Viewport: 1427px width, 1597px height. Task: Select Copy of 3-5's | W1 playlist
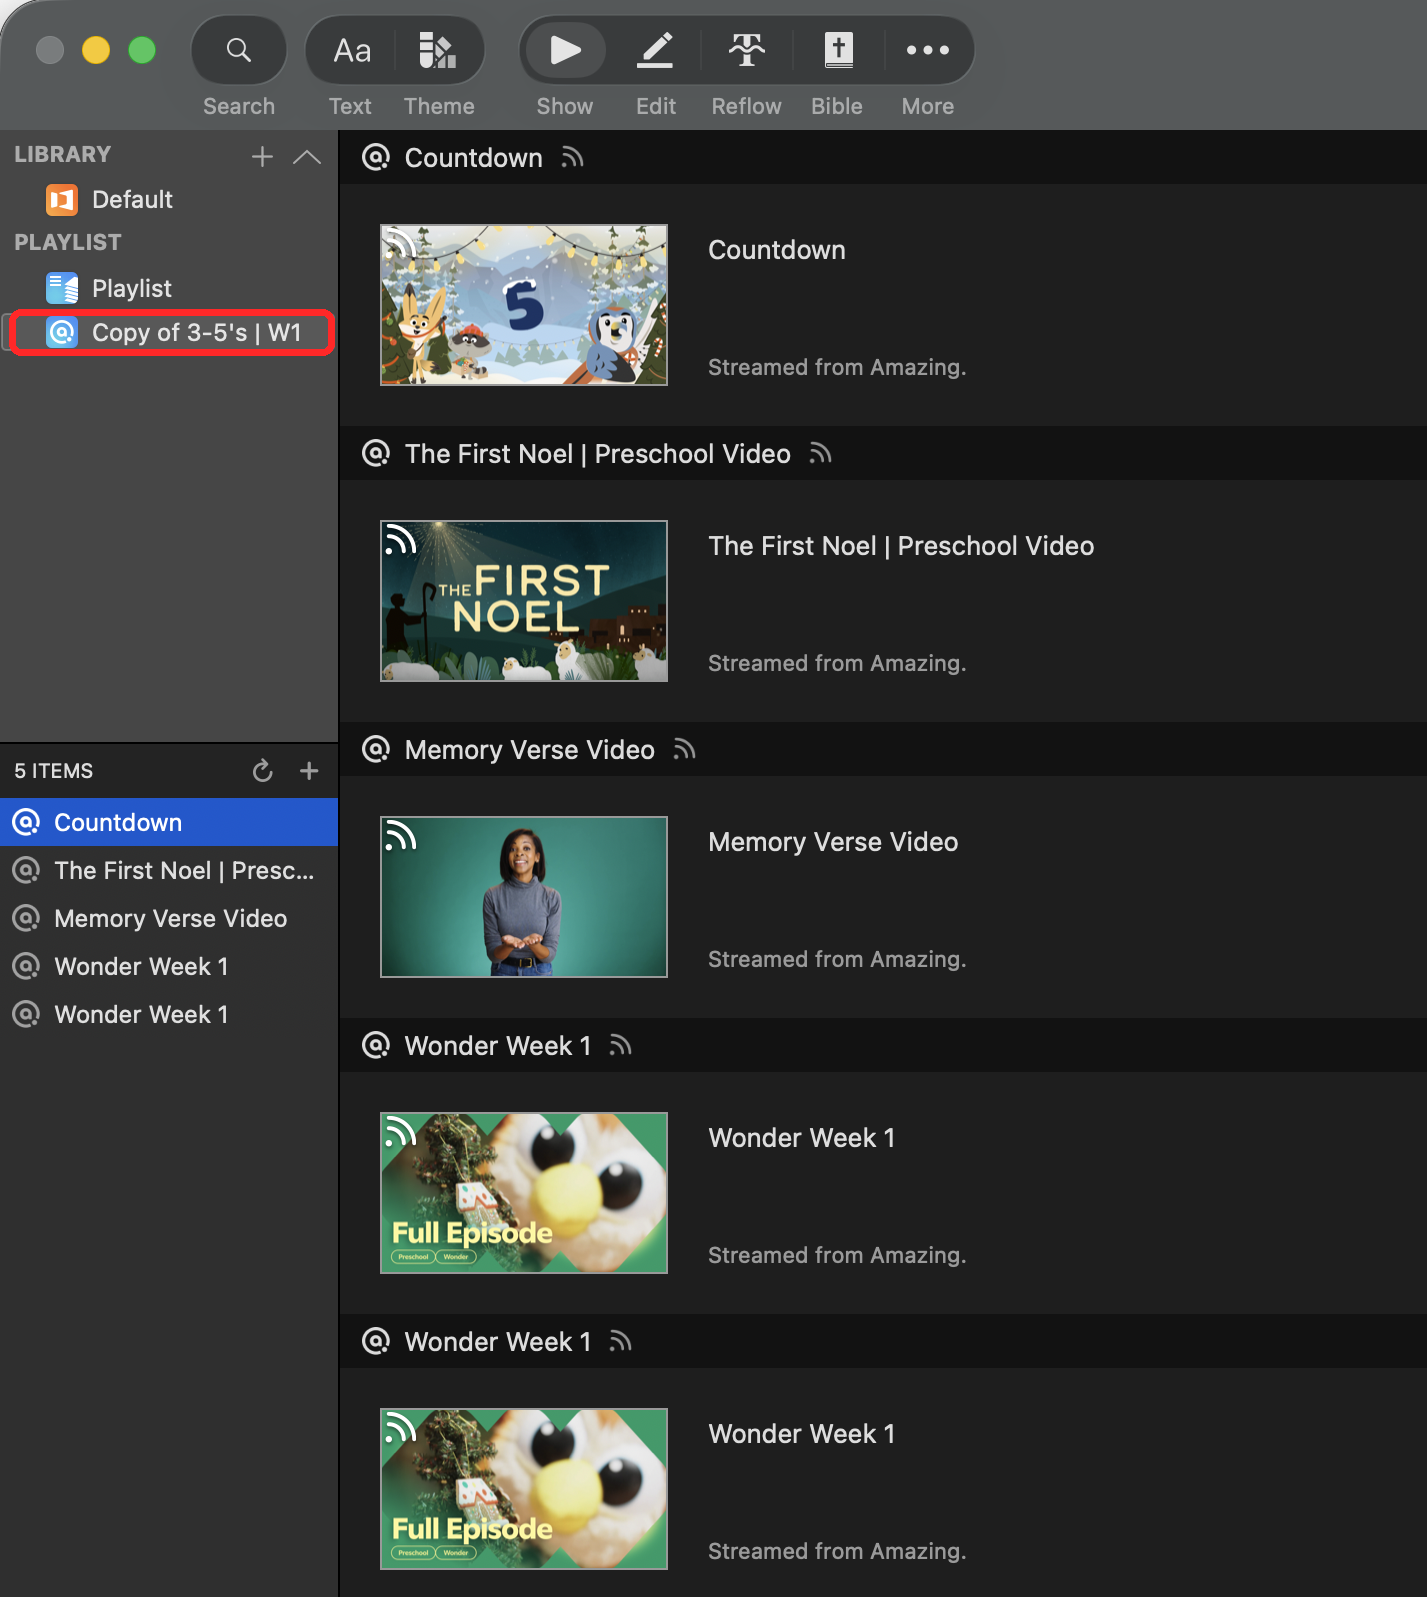170,333
